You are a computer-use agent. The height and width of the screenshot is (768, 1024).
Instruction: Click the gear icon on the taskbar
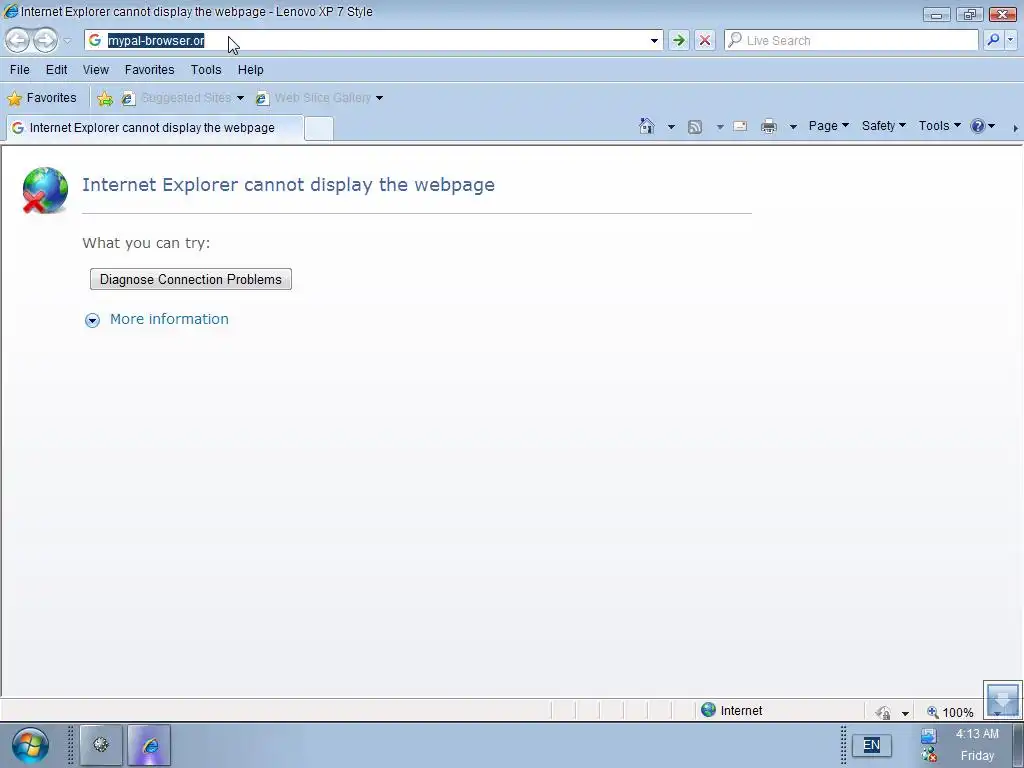click(101, 744)
